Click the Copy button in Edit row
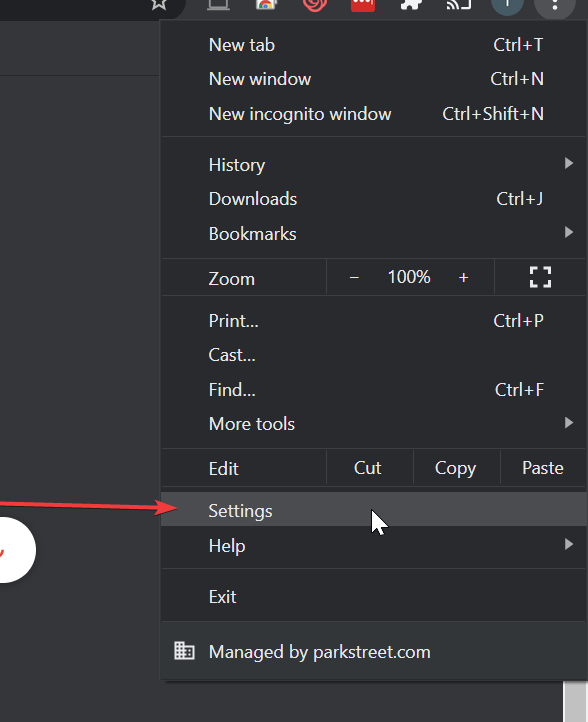The image size is (588, 722). coord(455,468)
